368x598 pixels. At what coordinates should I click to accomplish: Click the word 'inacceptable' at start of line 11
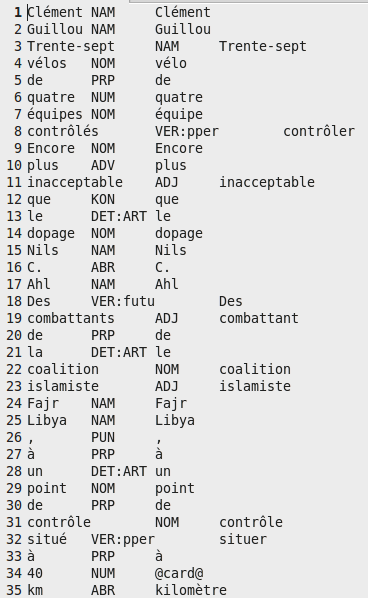pyautogui.click(x=75, y=183)
